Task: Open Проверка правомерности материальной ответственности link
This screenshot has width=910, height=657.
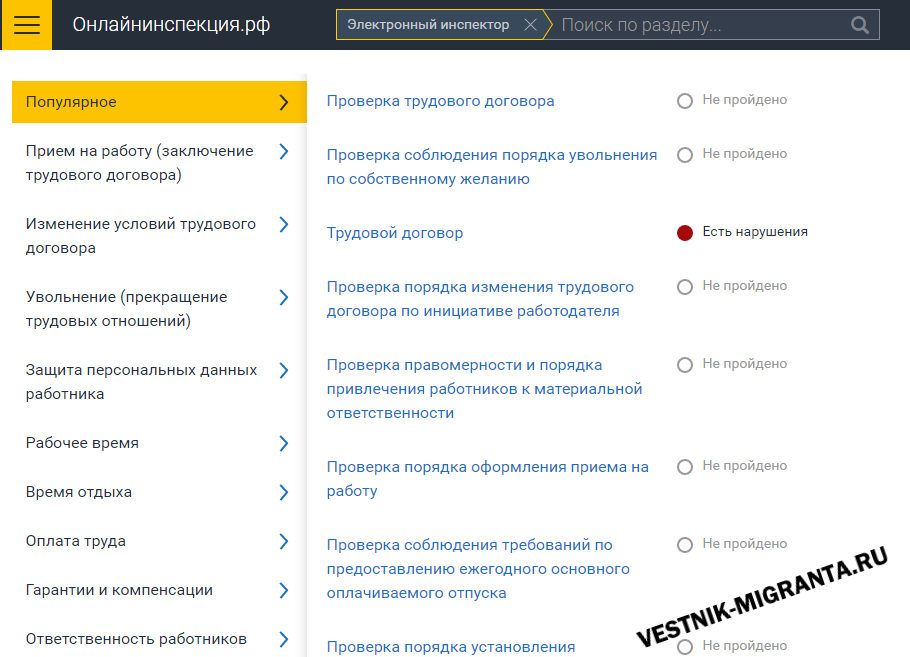Action: (484, 389)
